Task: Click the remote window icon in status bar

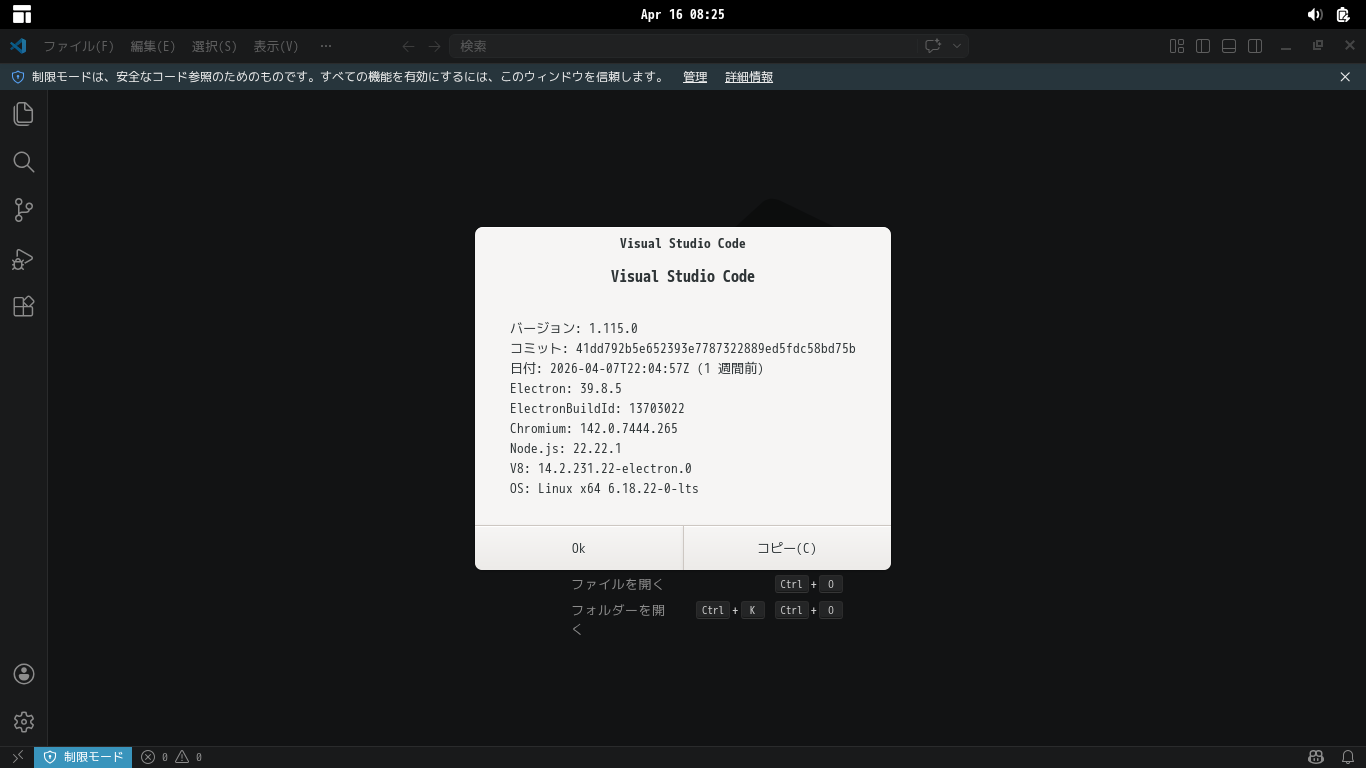Action: [x=17, y=757]
